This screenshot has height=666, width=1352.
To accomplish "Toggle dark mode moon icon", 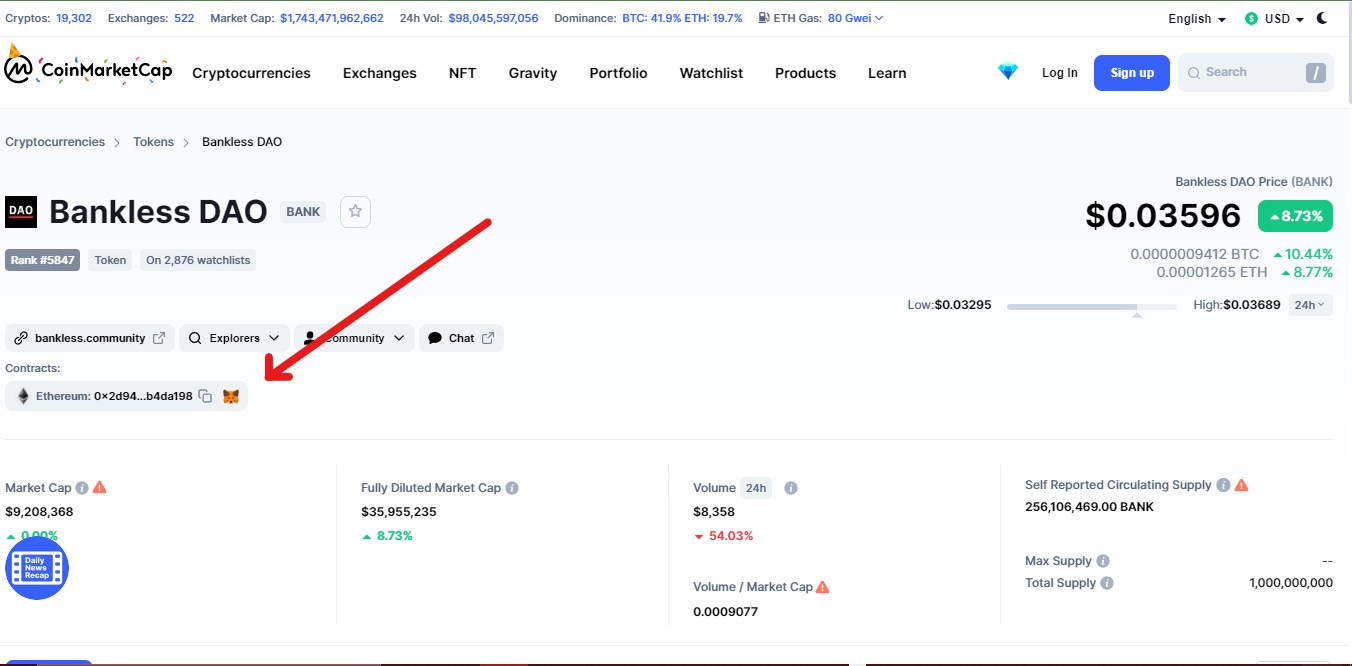I will pos(1322,18).
